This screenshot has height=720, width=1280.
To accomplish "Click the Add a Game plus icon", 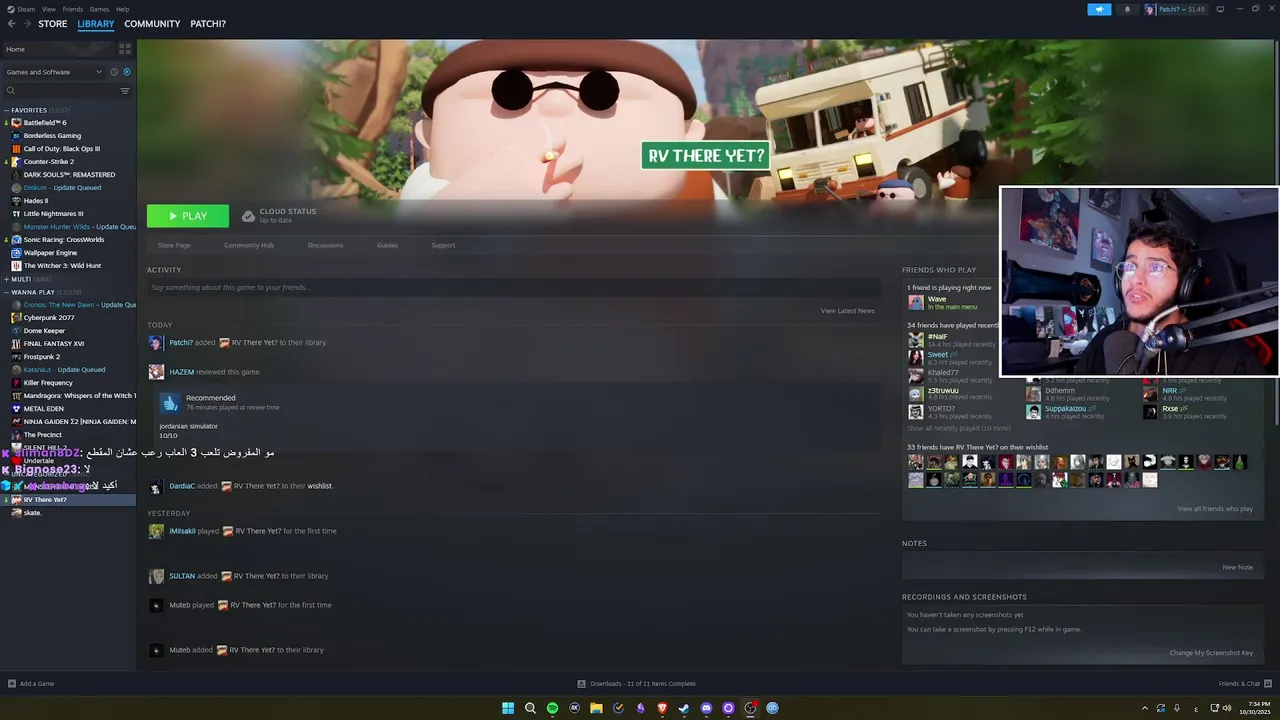I will [x=12, y=684].
